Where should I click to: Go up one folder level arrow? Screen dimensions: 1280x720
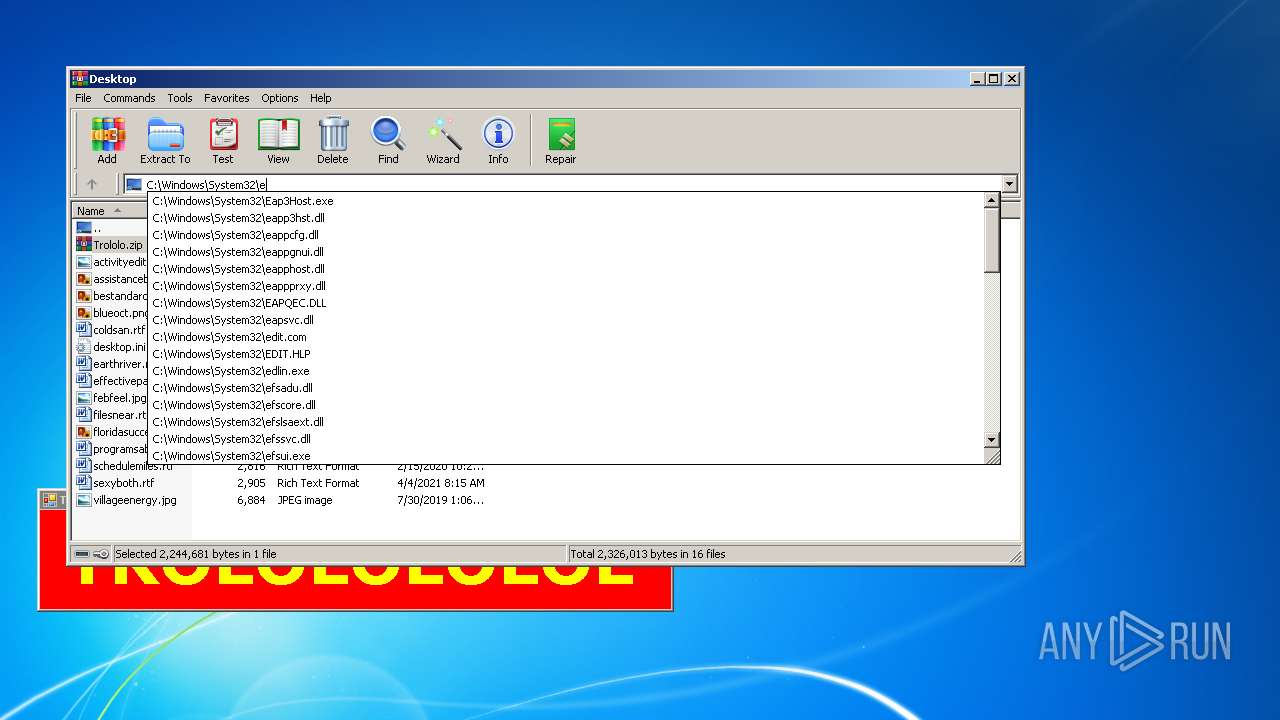click(x=92, y=184)
